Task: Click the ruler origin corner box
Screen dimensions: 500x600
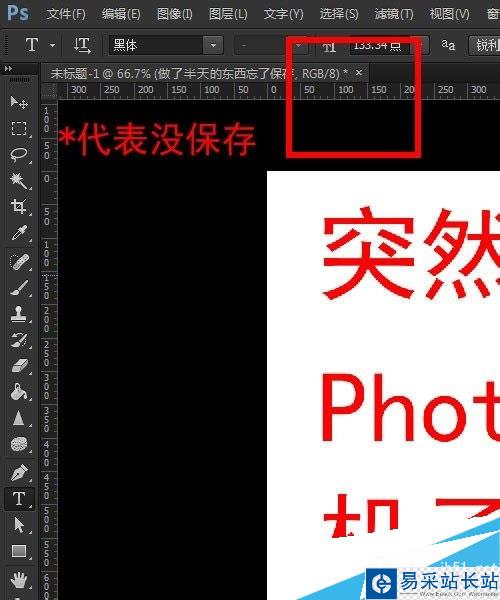Action: [49, 91]
